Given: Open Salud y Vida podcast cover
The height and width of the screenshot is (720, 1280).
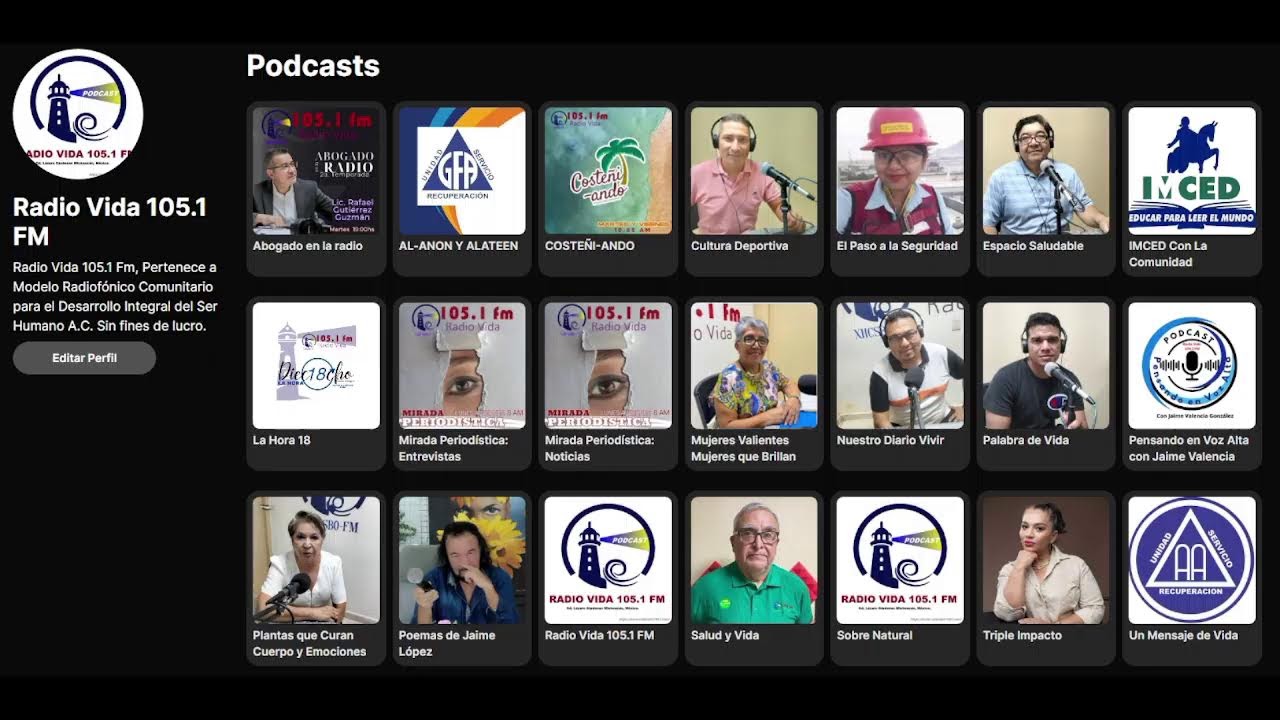Looking at the screenshot, I should [754, 561].
